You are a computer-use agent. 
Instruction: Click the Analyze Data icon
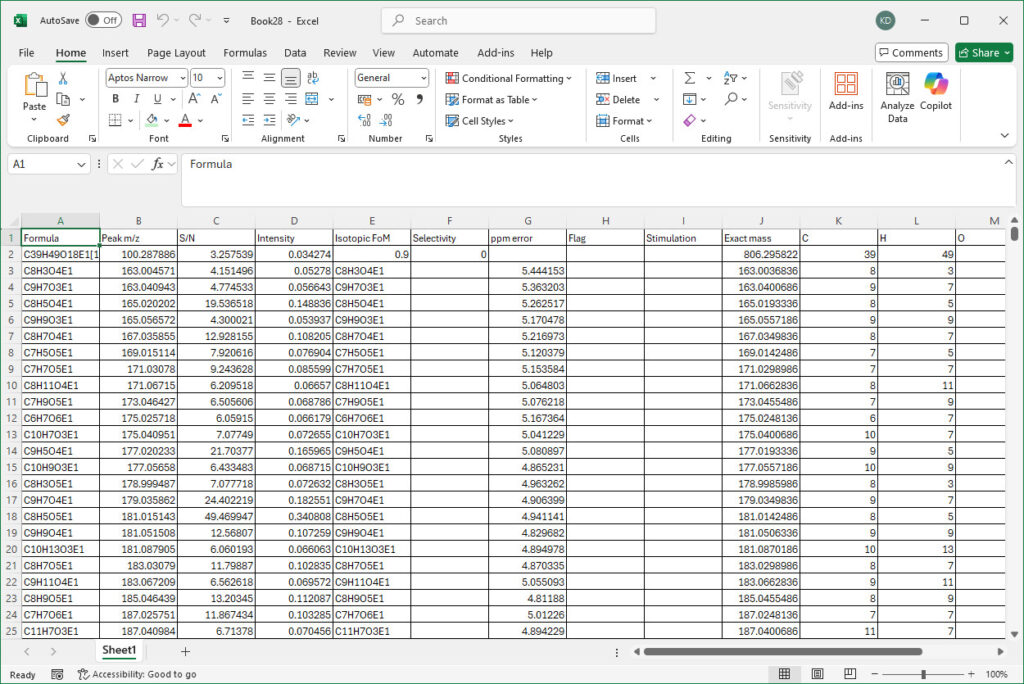[x=897, y=90]
